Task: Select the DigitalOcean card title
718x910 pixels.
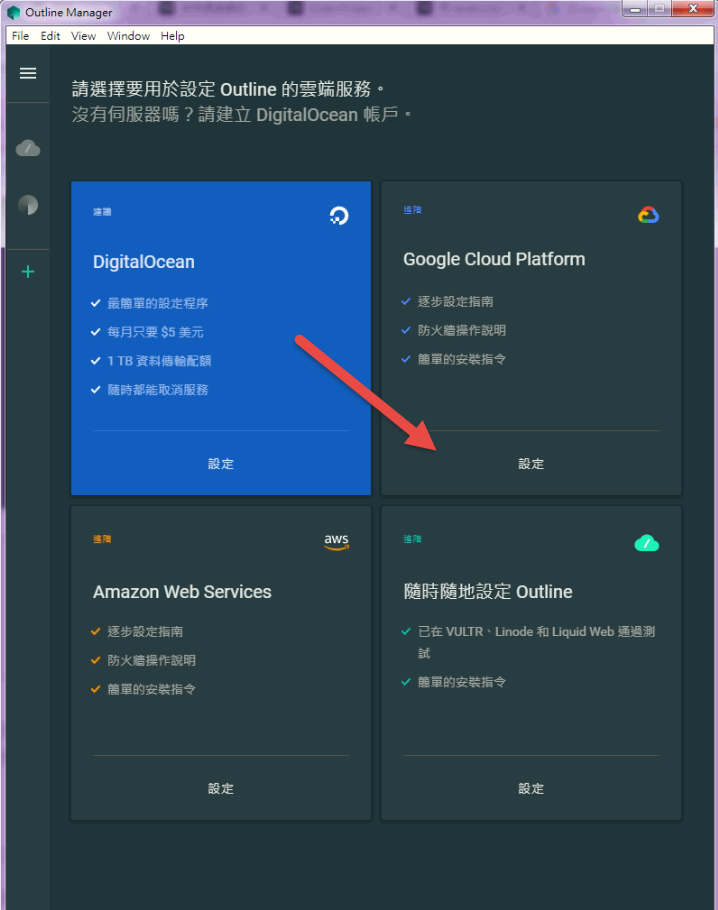Action: [144, 262]
